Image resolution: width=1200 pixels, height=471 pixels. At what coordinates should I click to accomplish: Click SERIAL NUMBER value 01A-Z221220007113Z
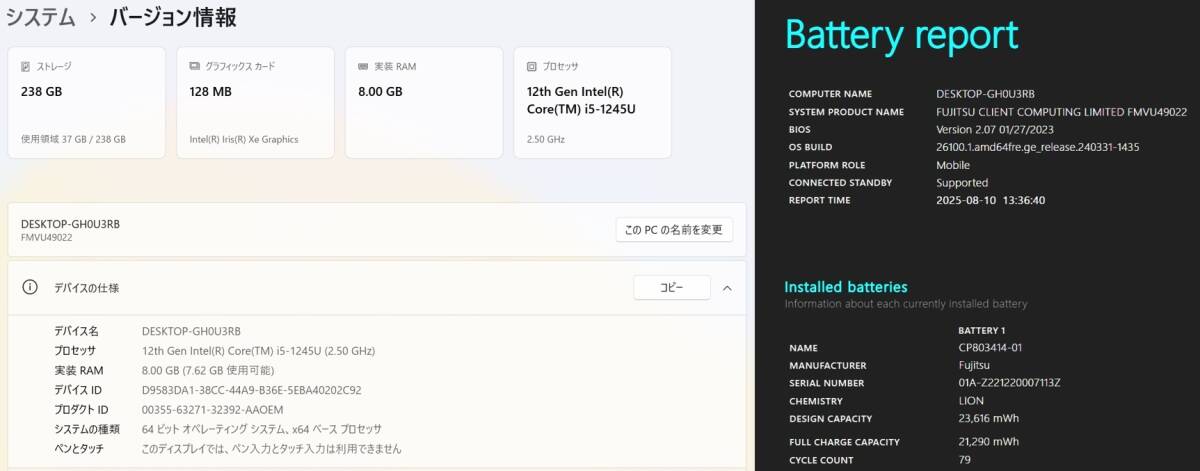click(1009, 383)
